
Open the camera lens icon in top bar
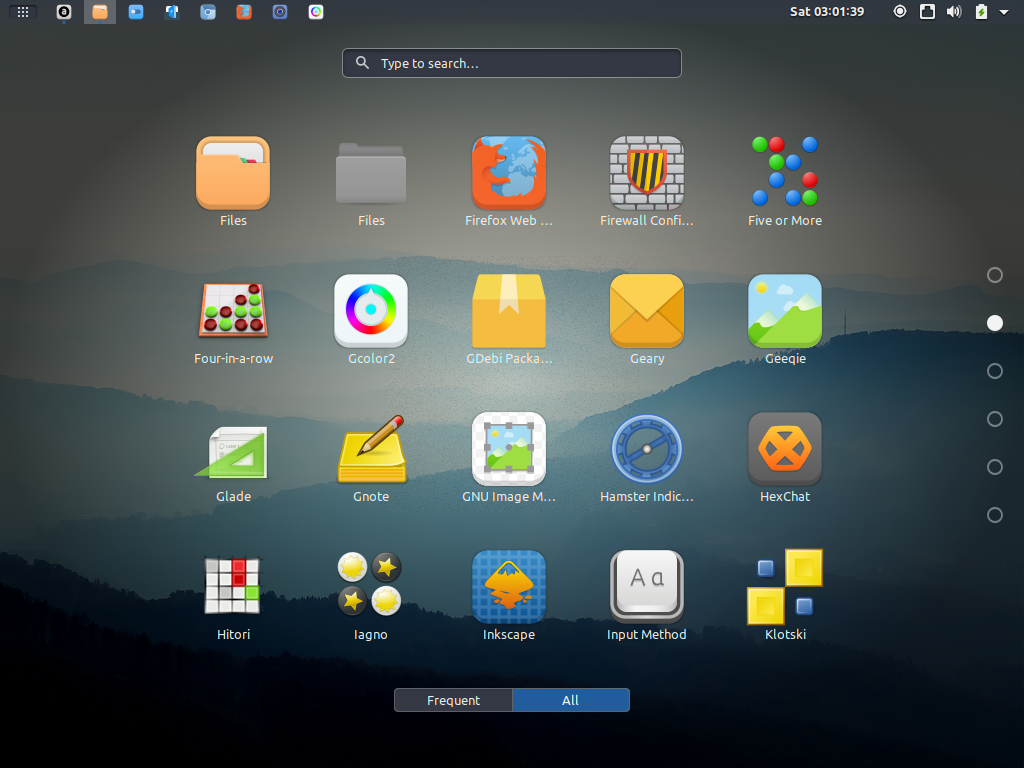(x=280, y=12)
